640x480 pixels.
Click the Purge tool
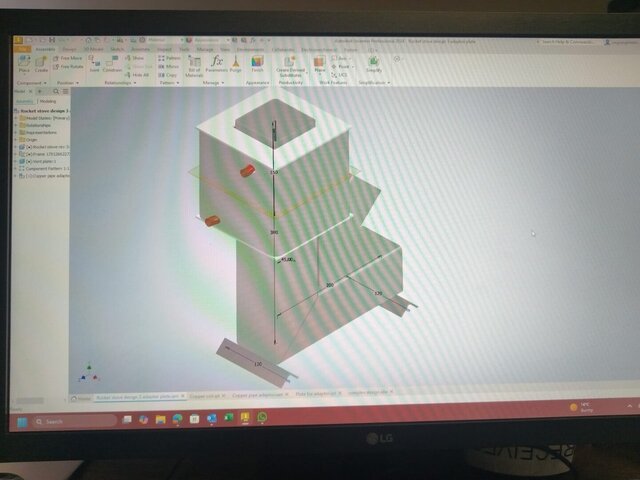[x=236, y=64]
